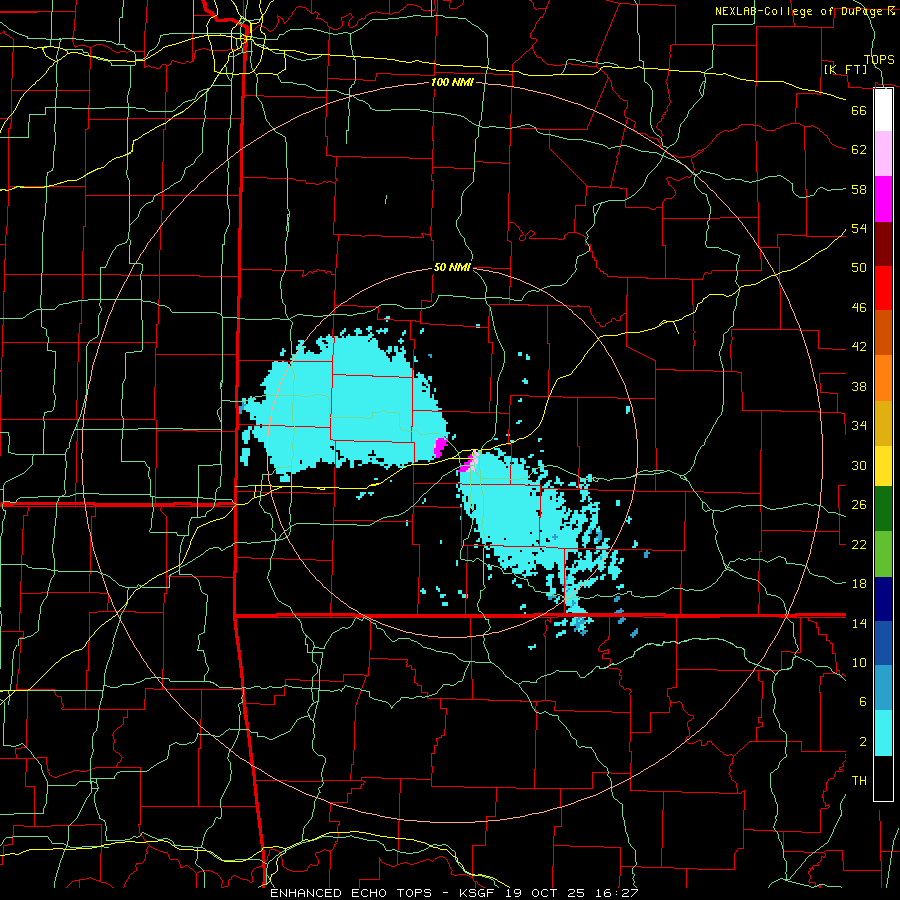Pick the dark red legend swatch
Image resolution: width=900 pixels, height=900 pixels.
tap(883, 244)
